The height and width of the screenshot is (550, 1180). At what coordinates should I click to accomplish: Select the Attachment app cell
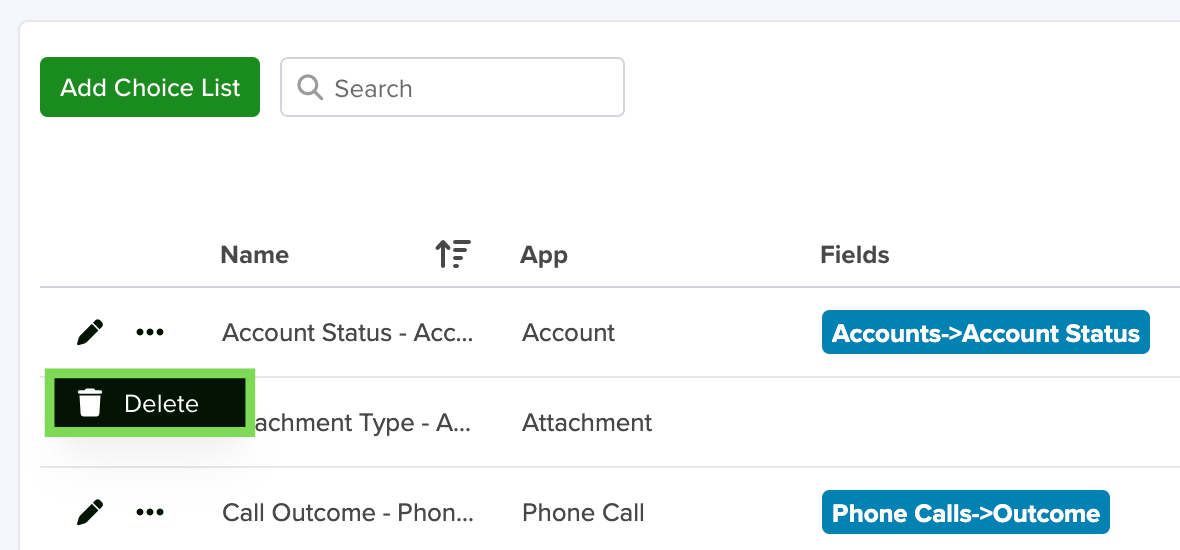coord(587,423)
